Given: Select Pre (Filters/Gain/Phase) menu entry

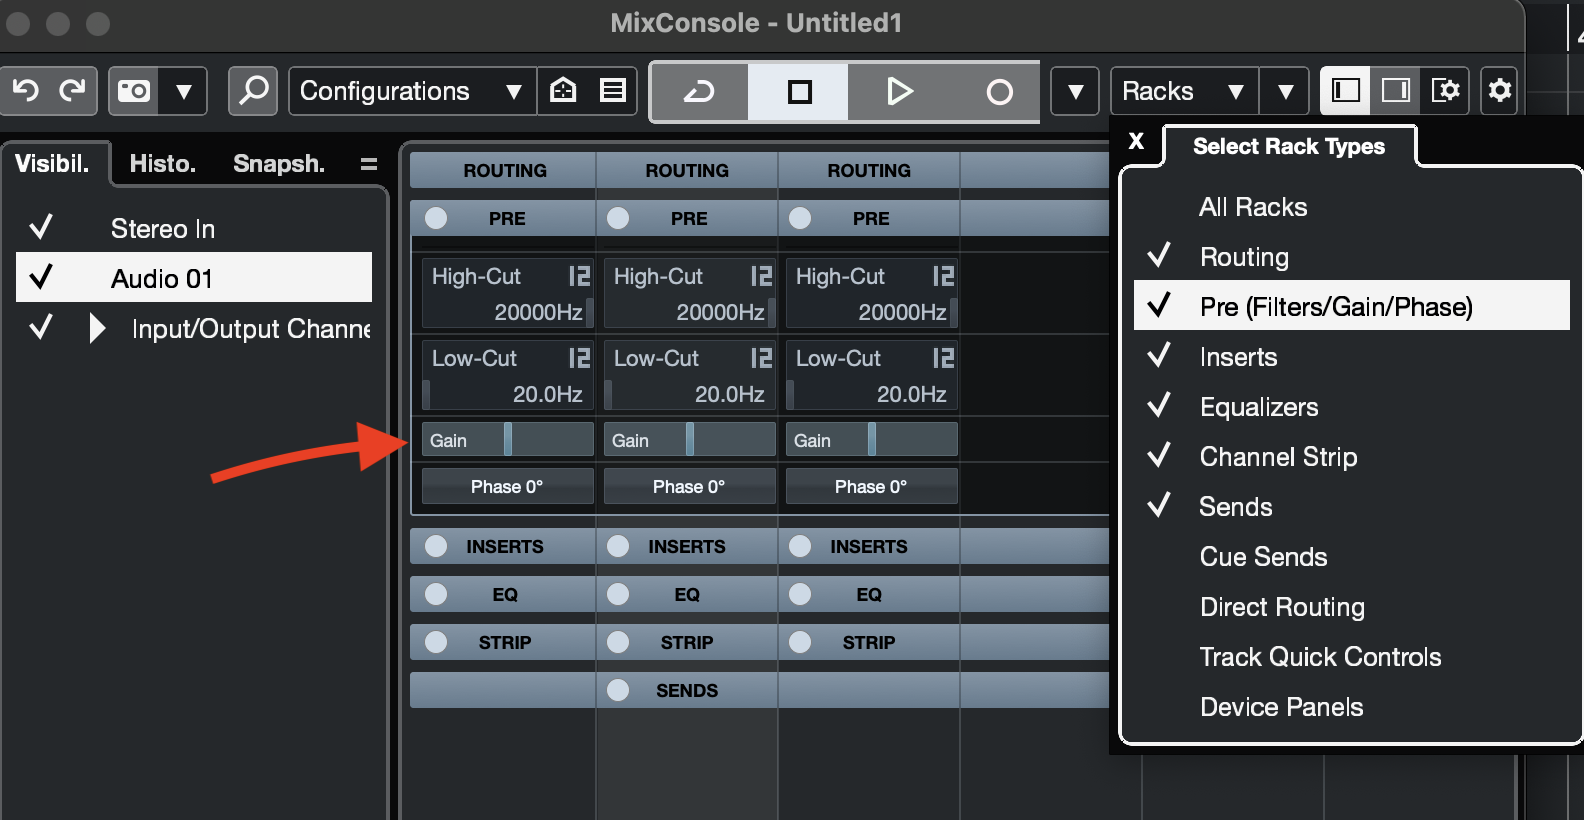Looking at the screenshot, I should tap(1352, 306).
